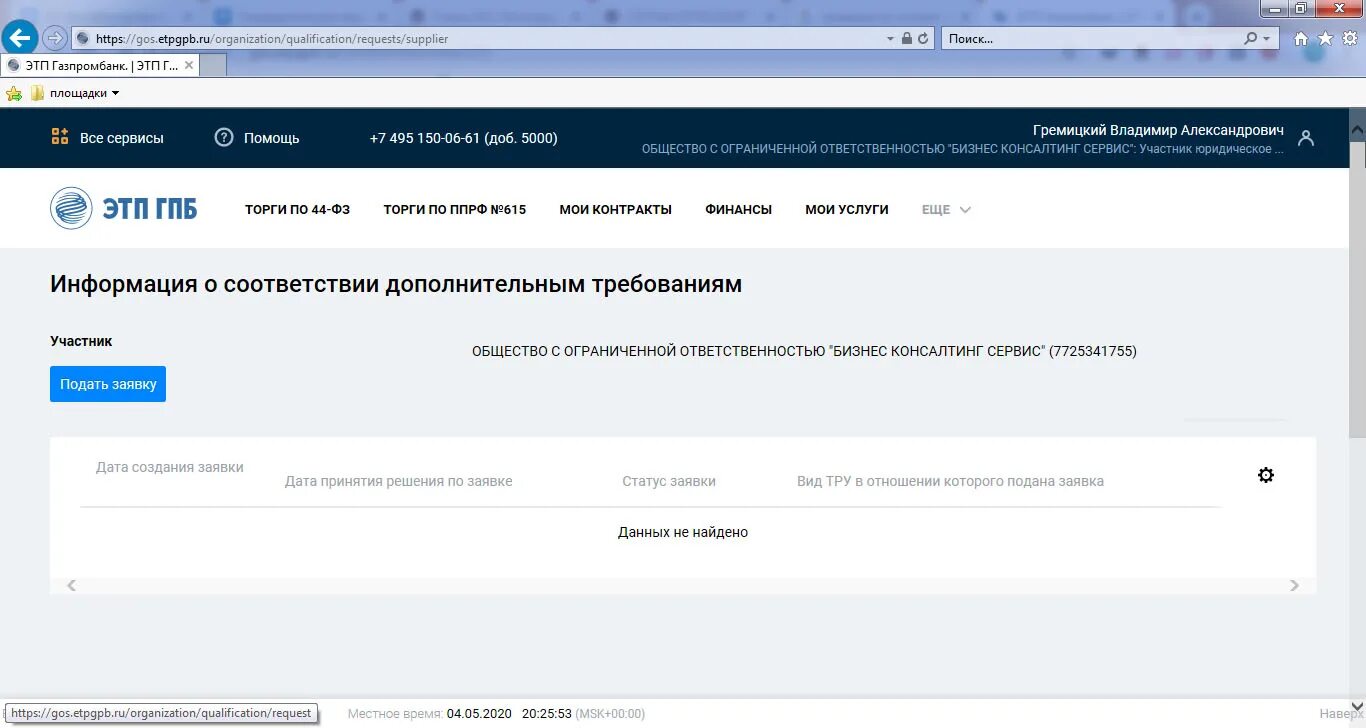Open search provider dropdown arrow
The image size is (1366, 728).
(1267, 39)
